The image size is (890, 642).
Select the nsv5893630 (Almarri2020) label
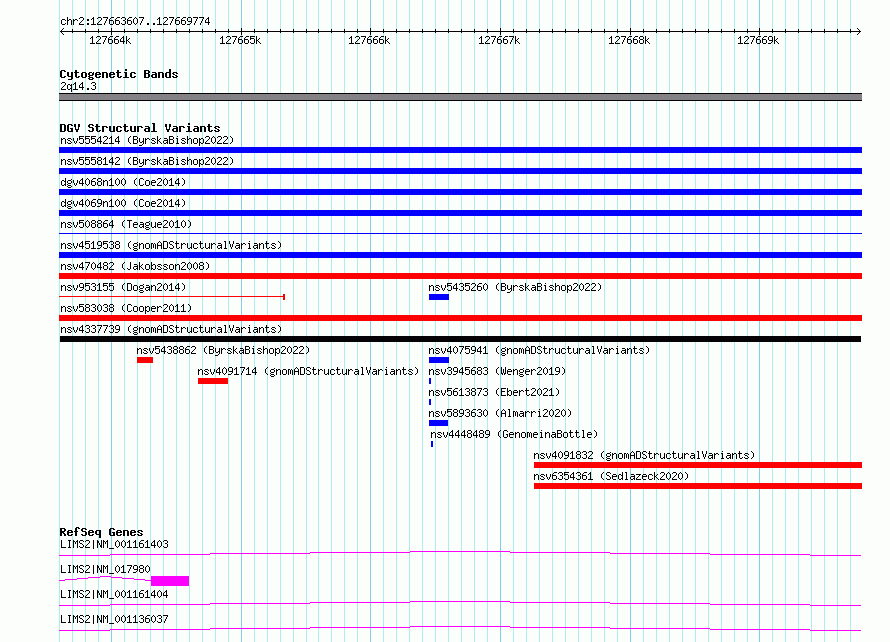[500, 413]
